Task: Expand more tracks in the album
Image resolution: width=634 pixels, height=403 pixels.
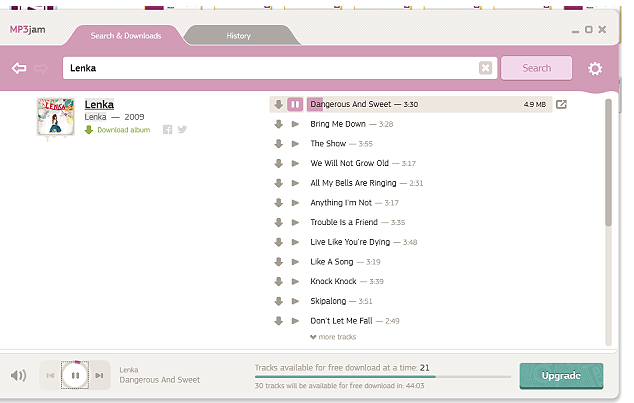Action: click(x=333, y=337)
